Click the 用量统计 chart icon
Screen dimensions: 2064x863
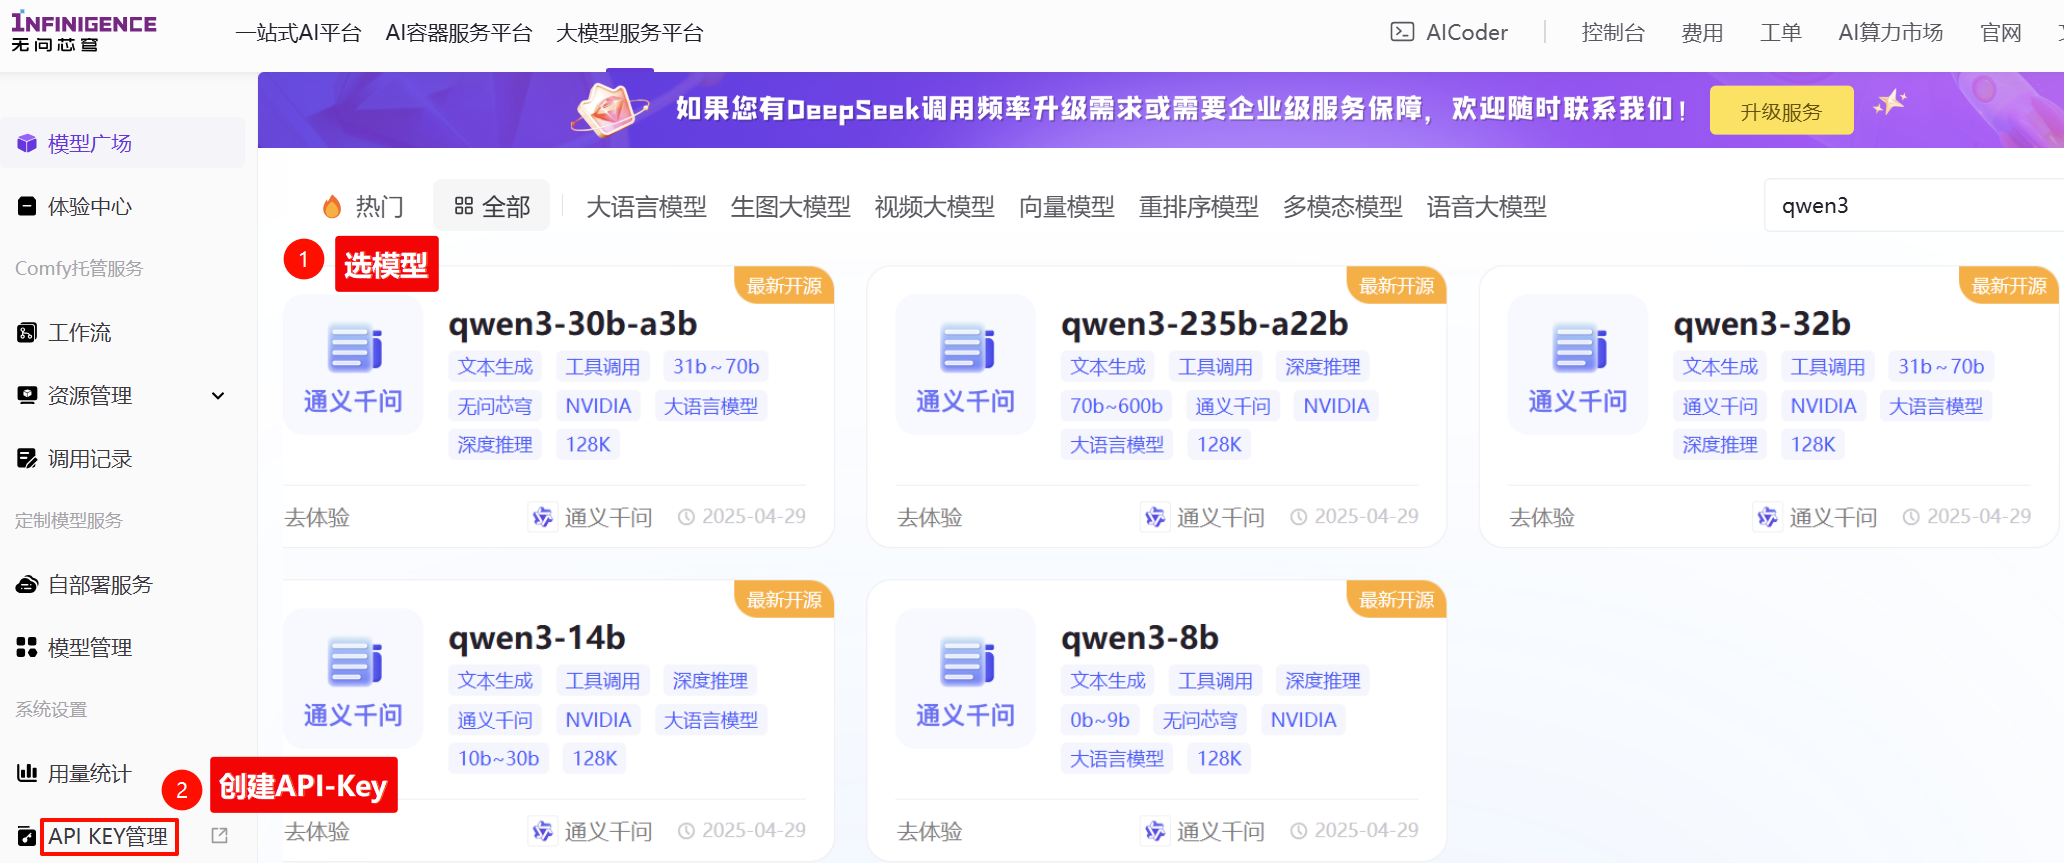point(27,773)
